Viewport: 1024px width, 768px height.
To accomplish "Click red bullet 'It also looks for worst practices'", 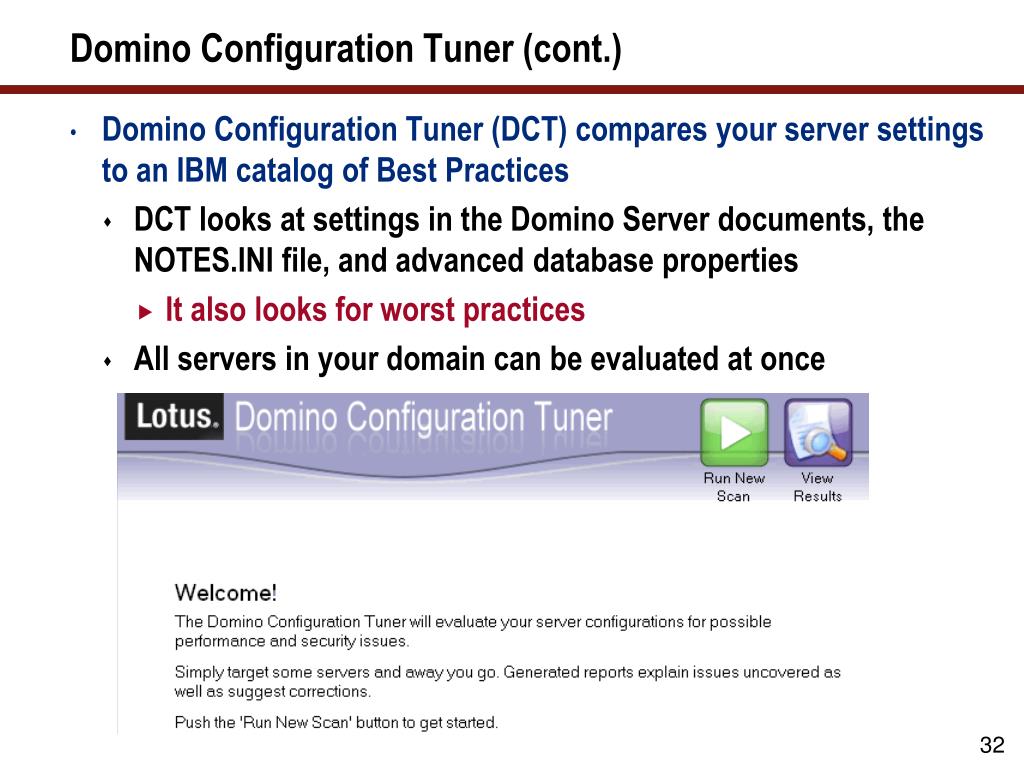I will click(375, 310).
